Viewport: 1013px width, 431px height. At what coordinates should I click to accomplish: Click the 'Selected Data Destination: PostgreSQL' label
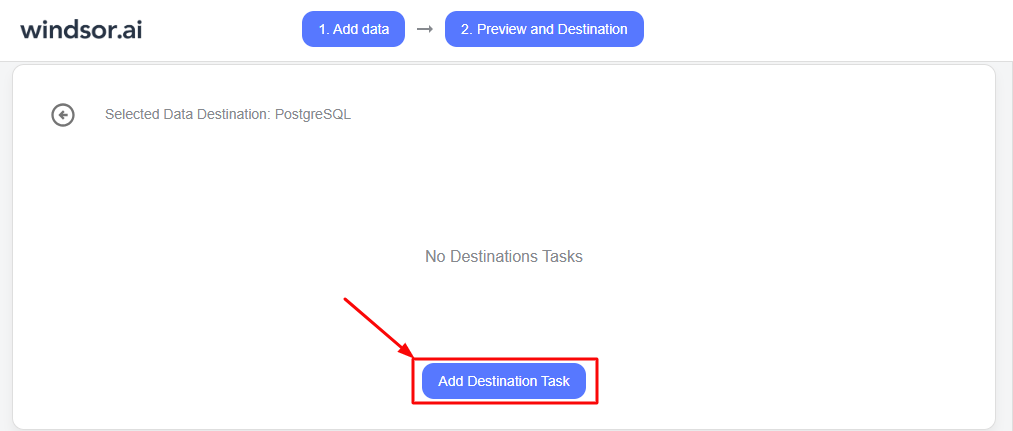[x=227, y=114]
